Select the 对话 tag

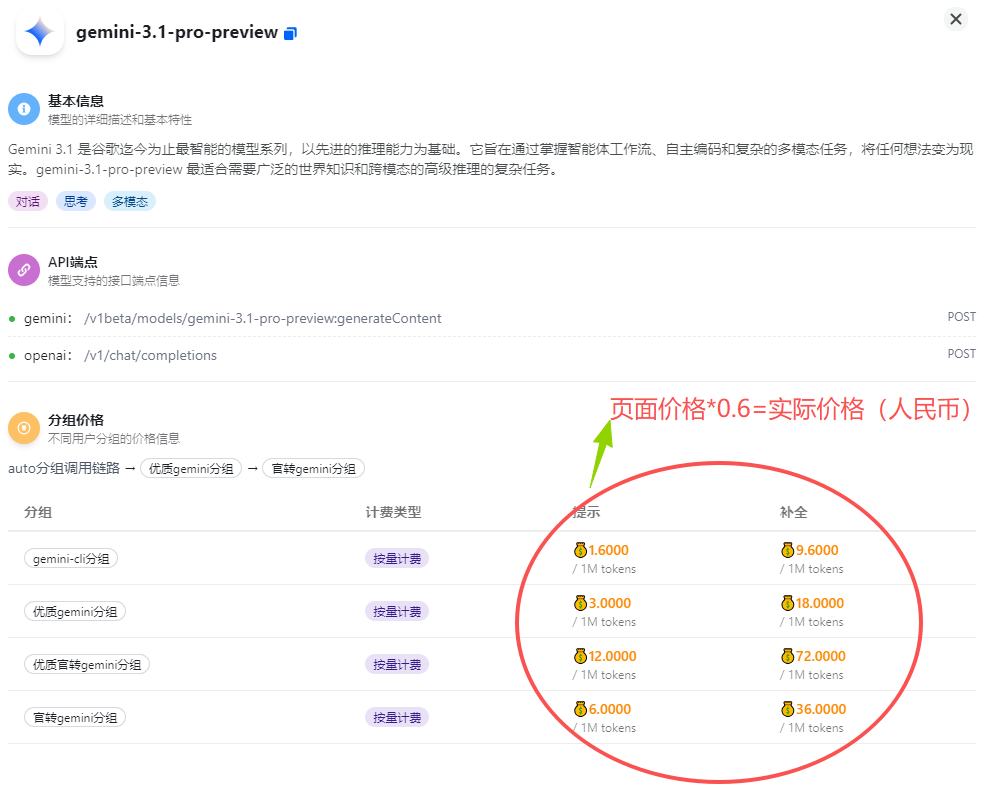tap(28, 202)
